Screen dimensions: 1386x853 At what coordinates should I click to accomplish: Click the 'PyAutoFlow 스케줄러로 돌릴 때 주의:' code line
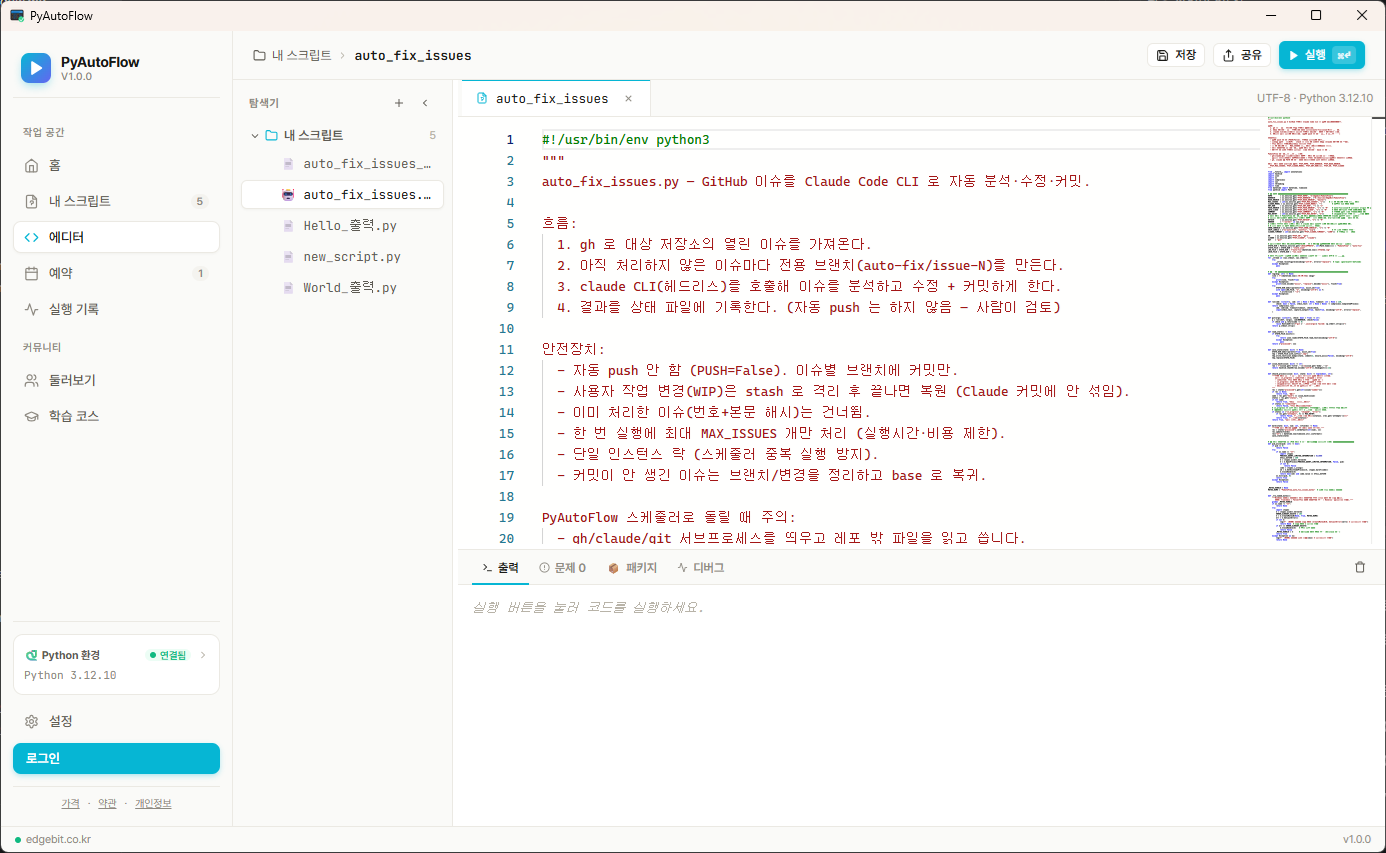click(x=668, y=518)
